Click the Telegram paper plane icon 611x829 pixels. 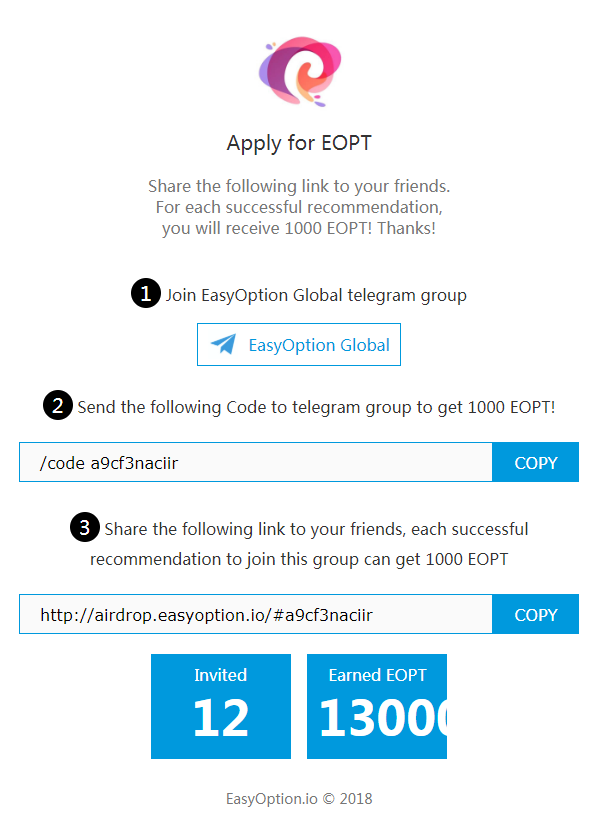click(x=224, y=344)
